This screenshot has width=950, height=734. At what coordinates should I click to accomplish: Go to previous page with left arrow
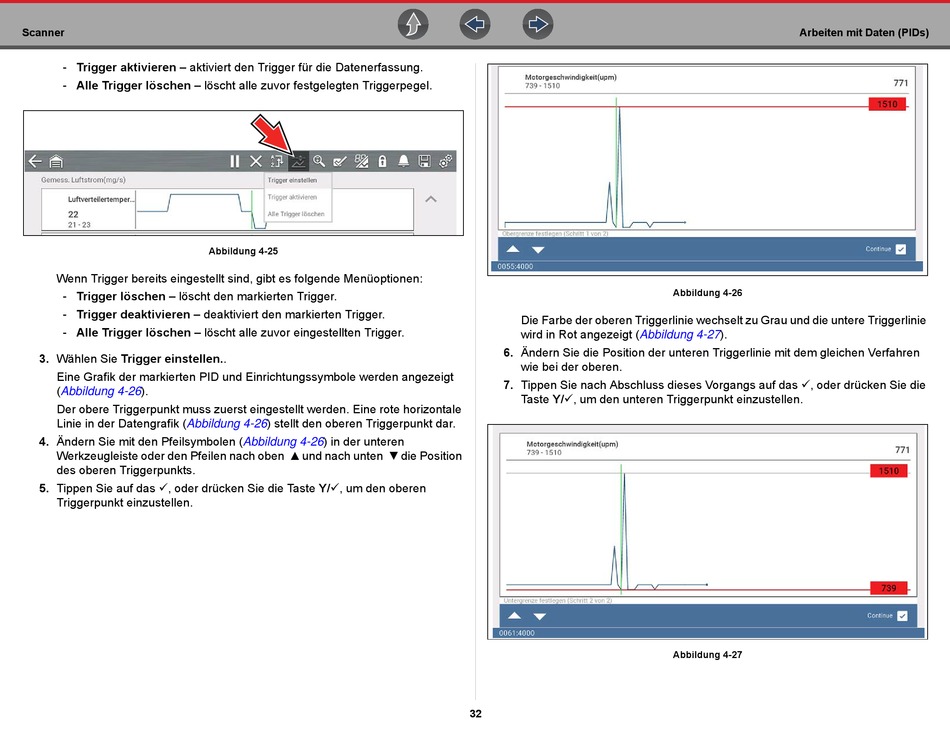click(x=475, y=25)
